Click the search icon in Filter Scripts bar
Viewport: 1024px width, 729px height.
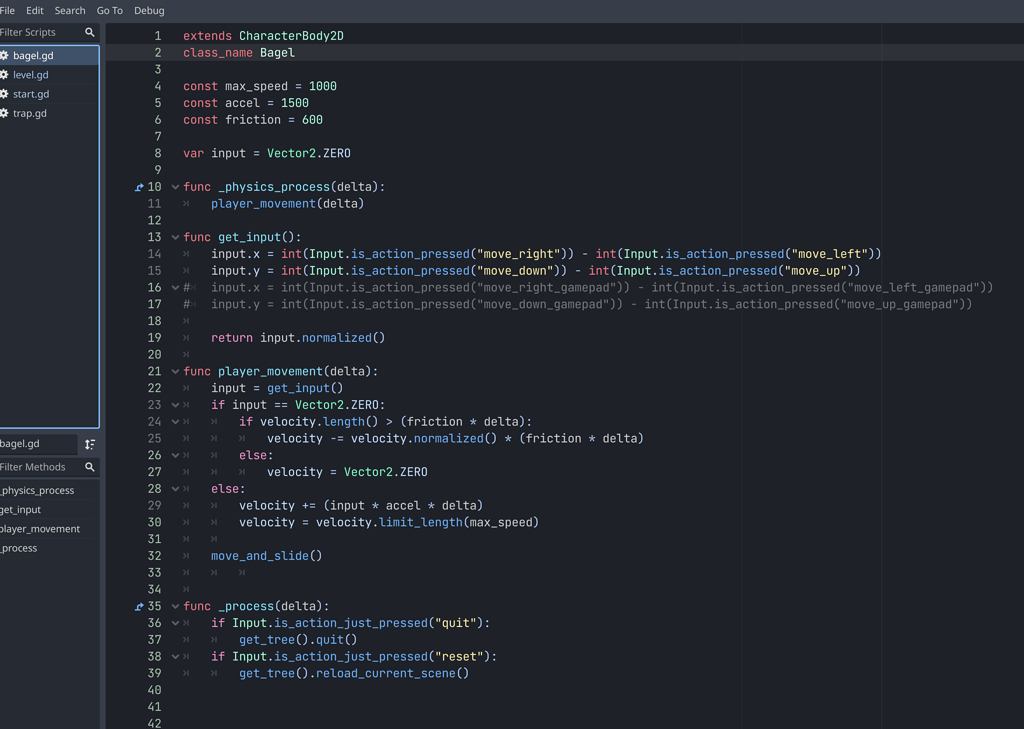click(89, 32)
